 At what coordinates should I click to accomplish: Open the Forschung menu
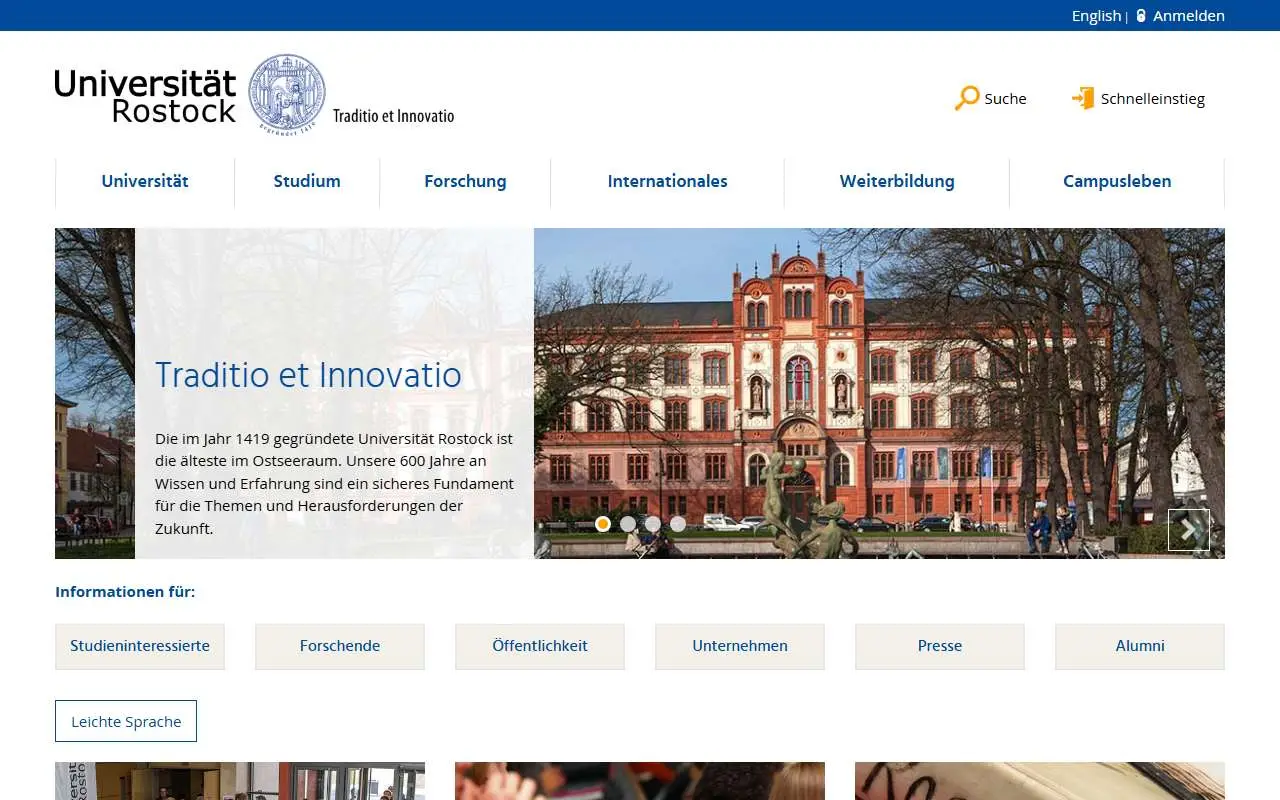pos(465,181)
